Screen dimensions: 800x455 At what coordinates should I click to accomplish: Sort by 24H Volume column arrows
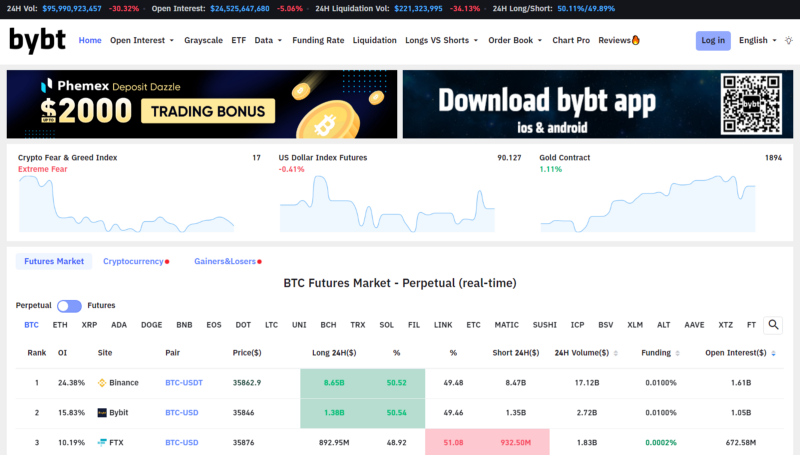616,353
